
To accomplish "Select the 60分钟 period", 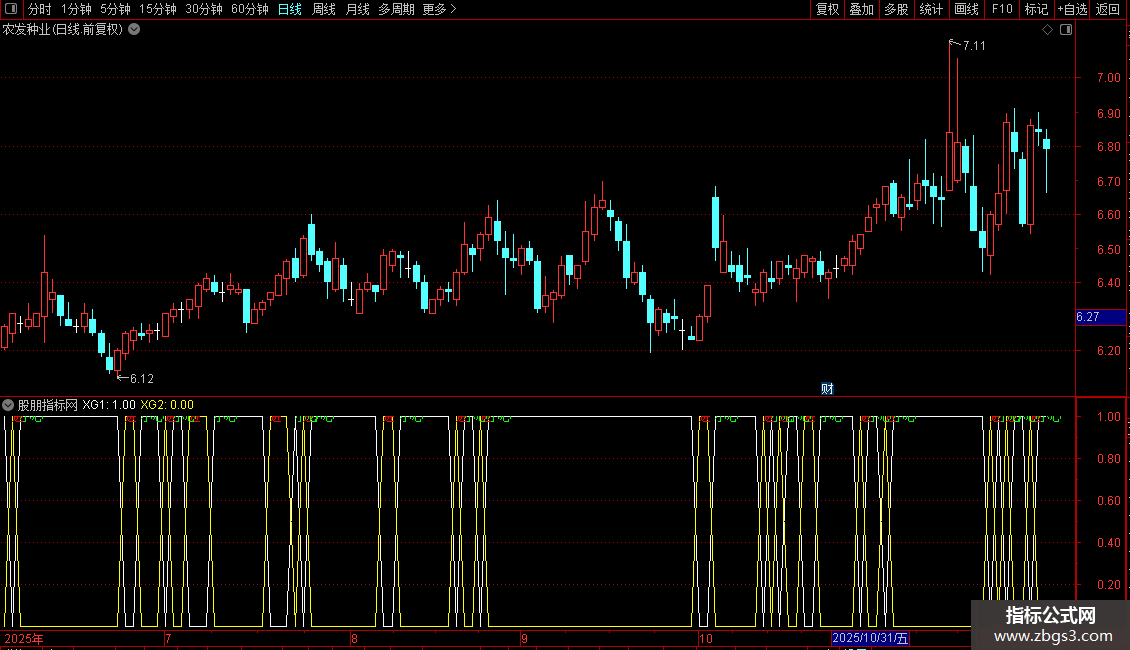I will (x=250, y=9).
